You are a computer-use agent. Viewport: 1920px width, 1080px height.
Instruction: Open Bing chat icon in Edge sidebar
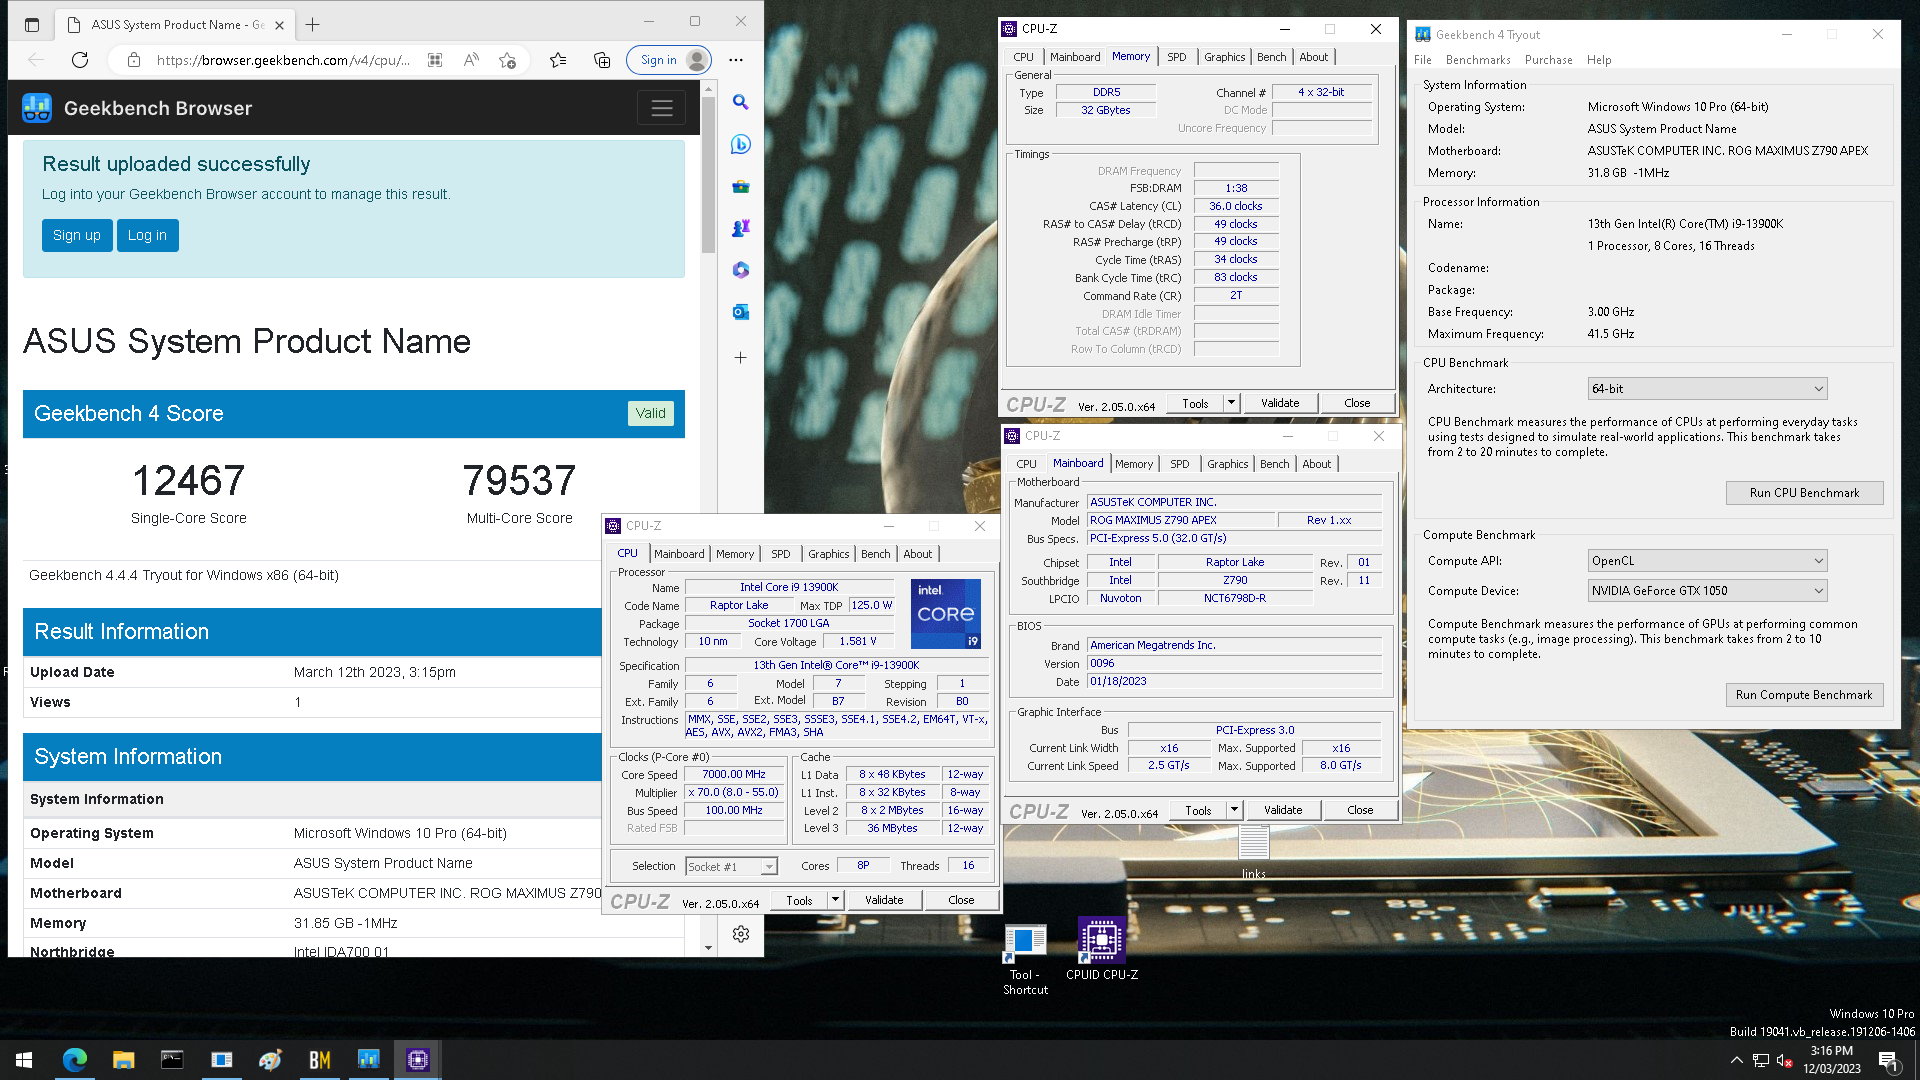740,144
